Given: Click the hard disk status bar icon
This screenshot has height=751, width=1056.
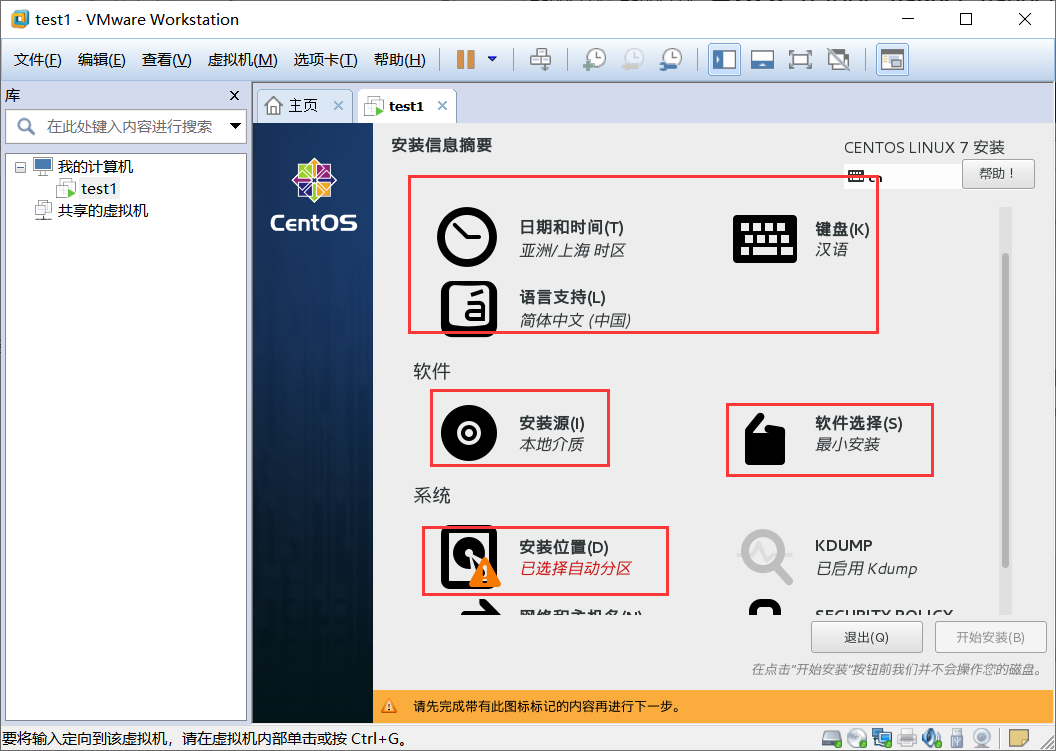Looking at the screenshot, I should pos(832,738).
